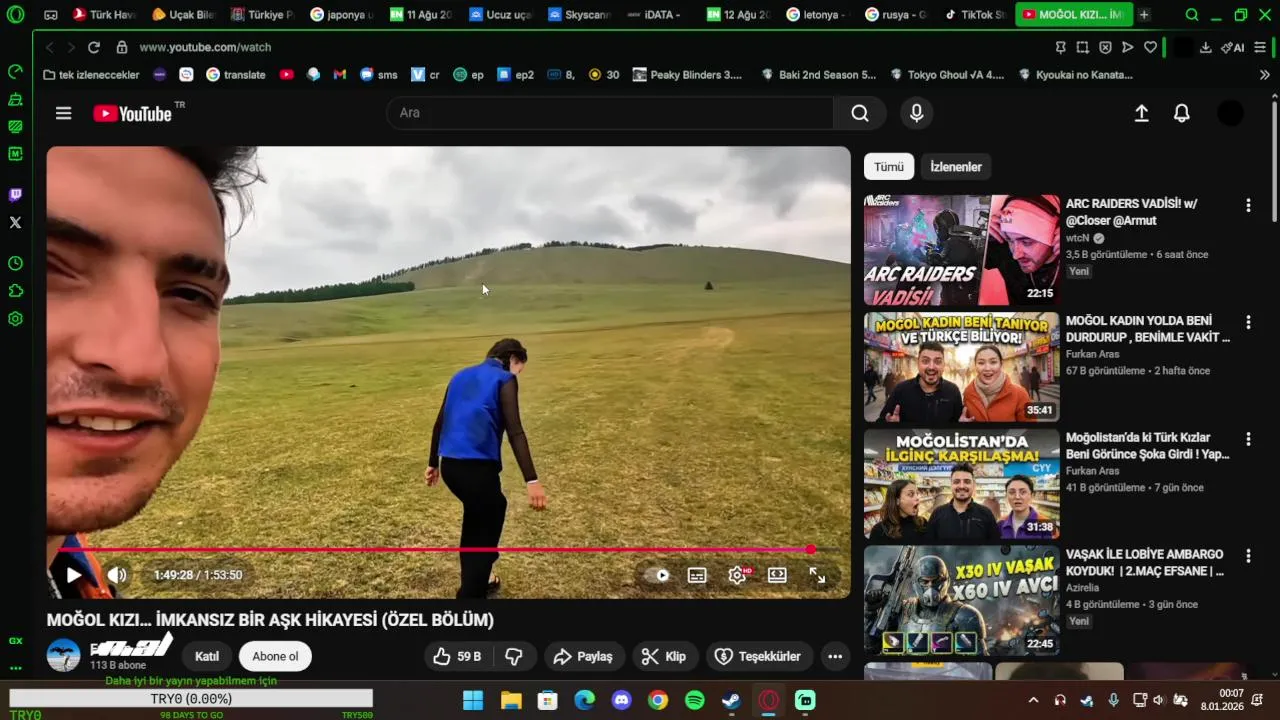Open options for VAŞAK İLE LOBİYE video
The image size is (1280, 720).
(x=1248, y=555)
